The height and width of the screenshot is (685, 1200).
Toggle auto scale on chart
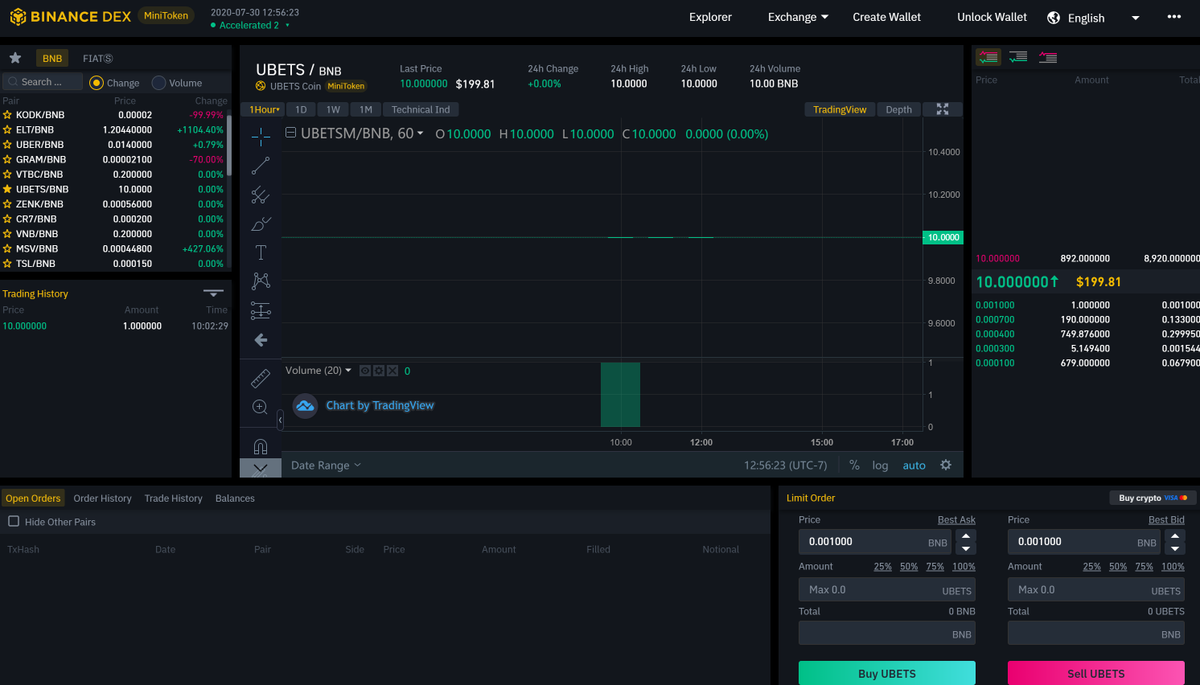click(x=914, y=465)
